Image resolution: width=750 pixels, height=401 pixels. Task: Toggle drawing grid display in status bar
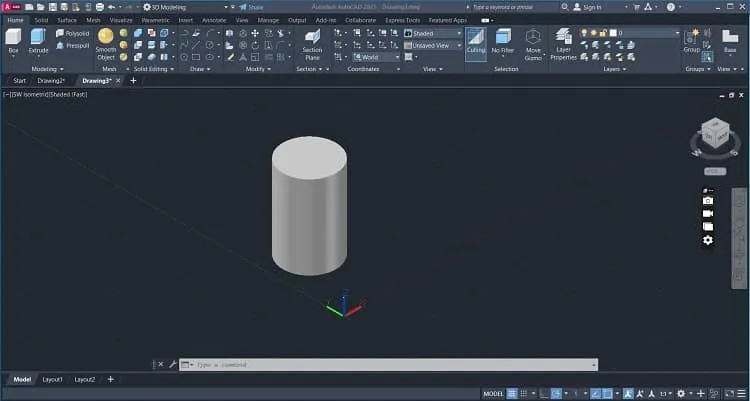point(512,394)
